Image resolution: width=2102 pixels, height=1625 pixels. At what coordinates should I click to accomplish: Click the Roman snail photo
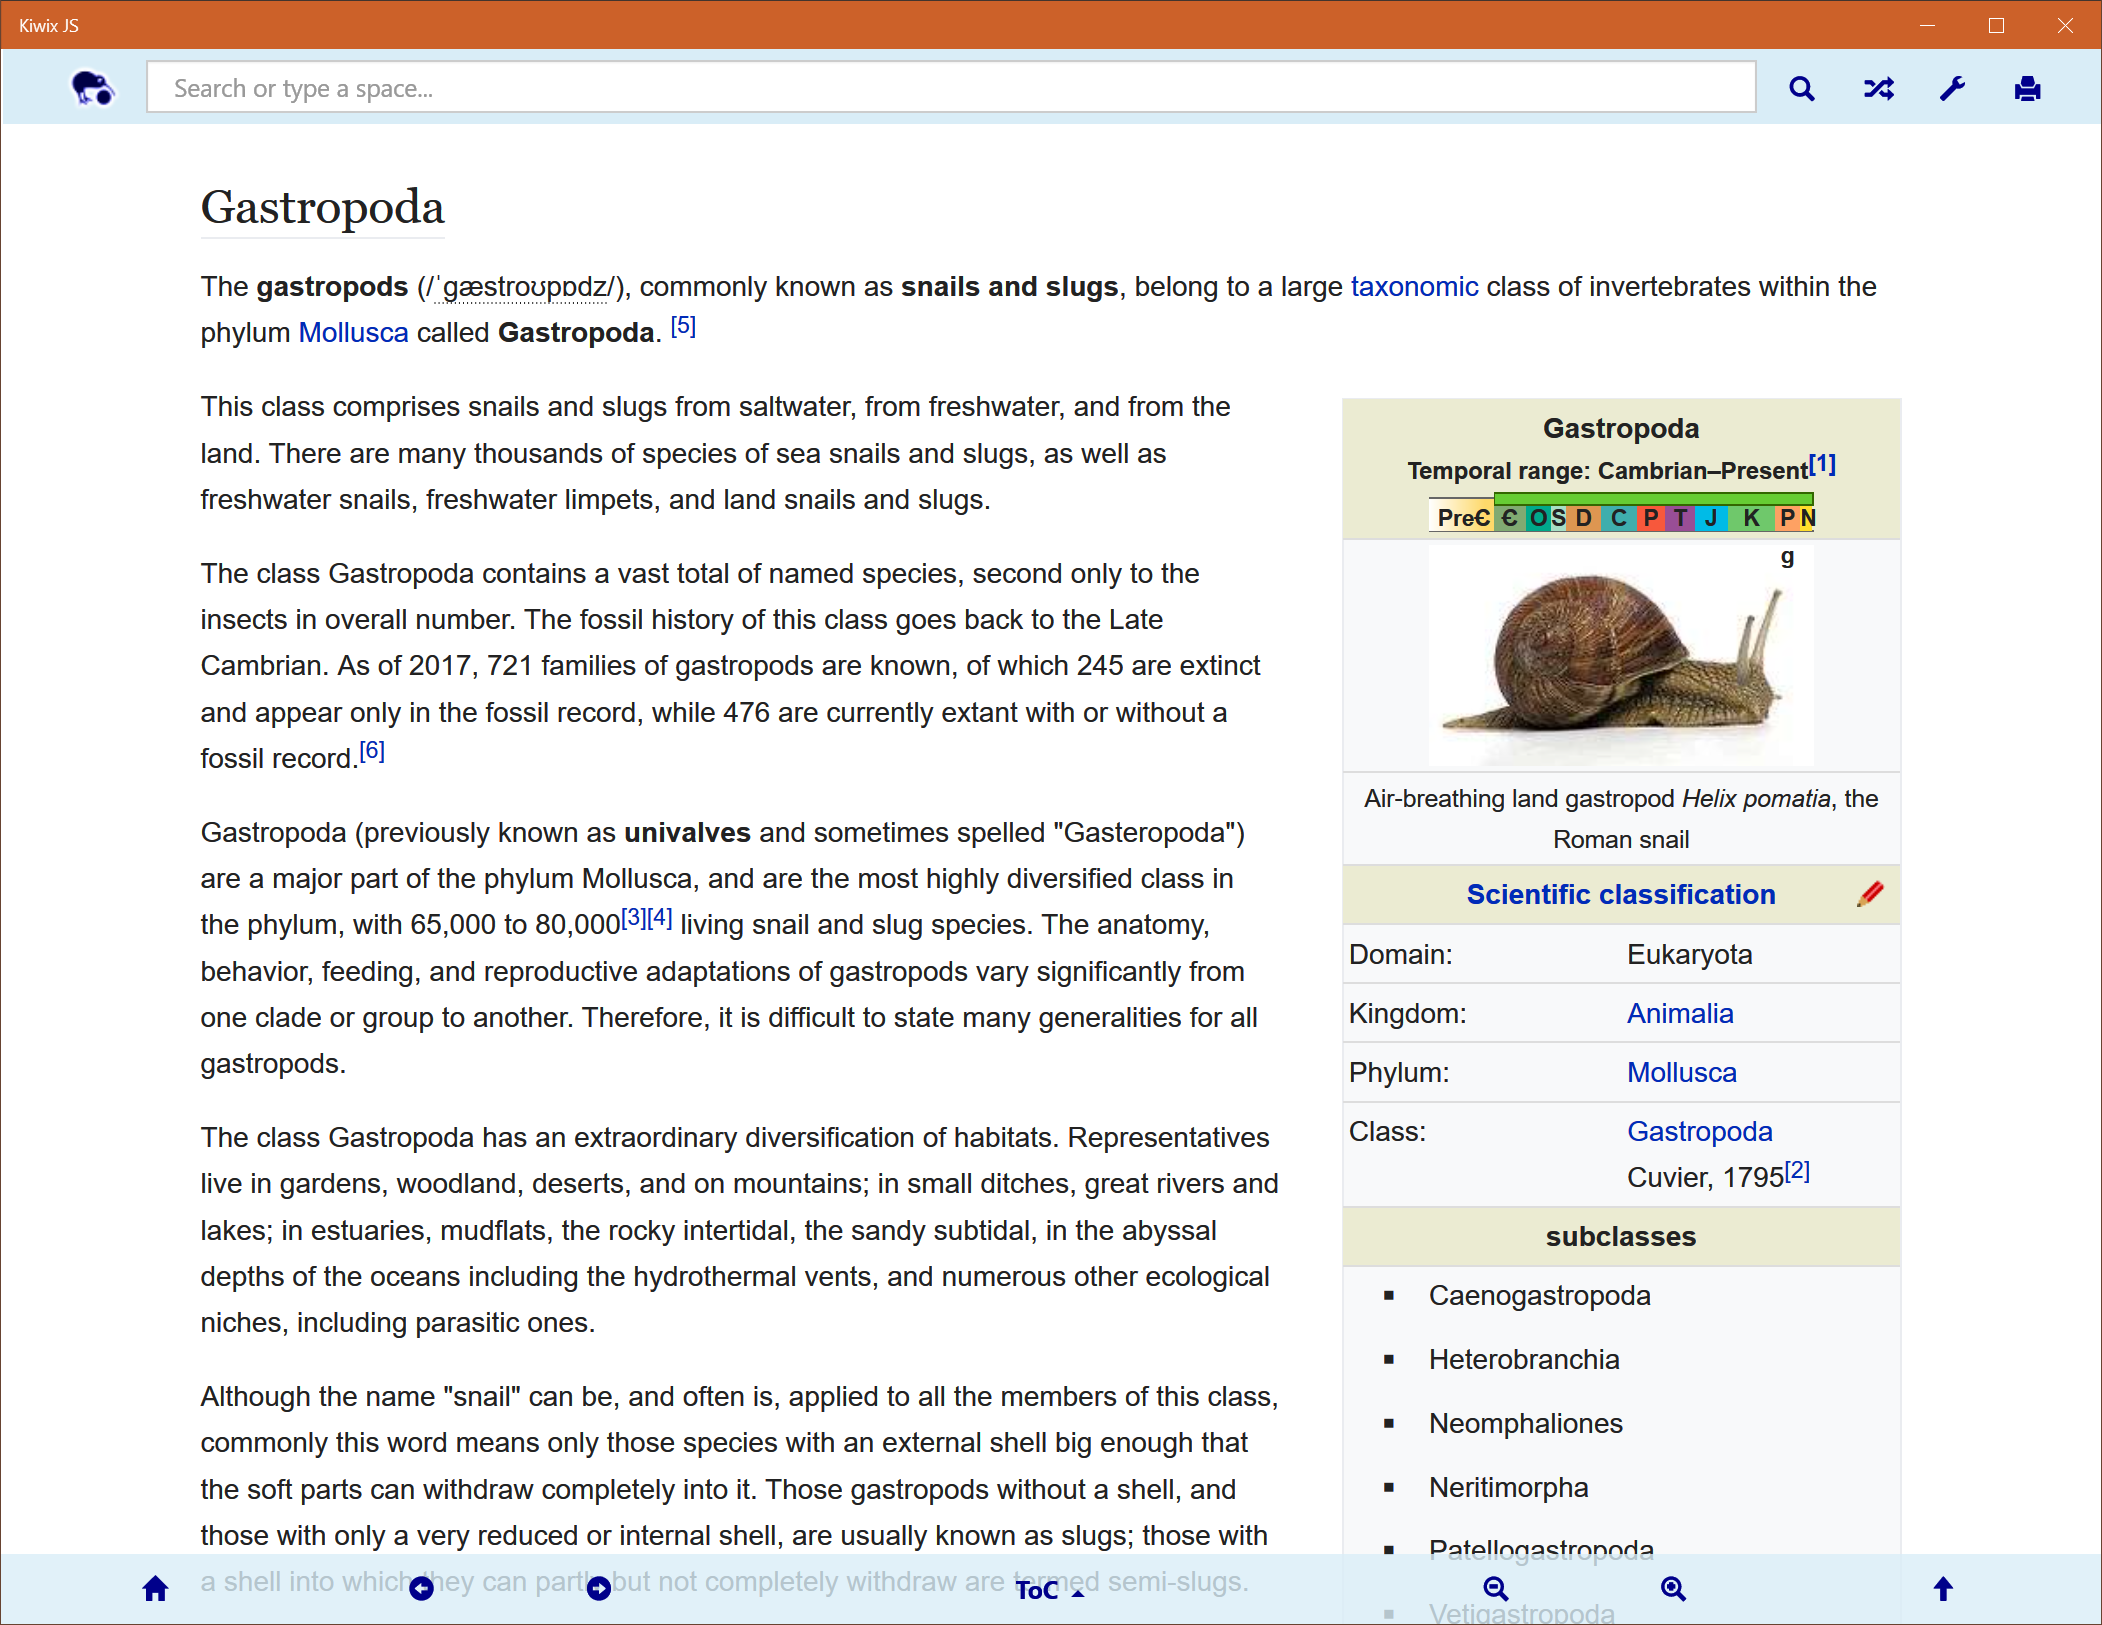(1621, 656)
